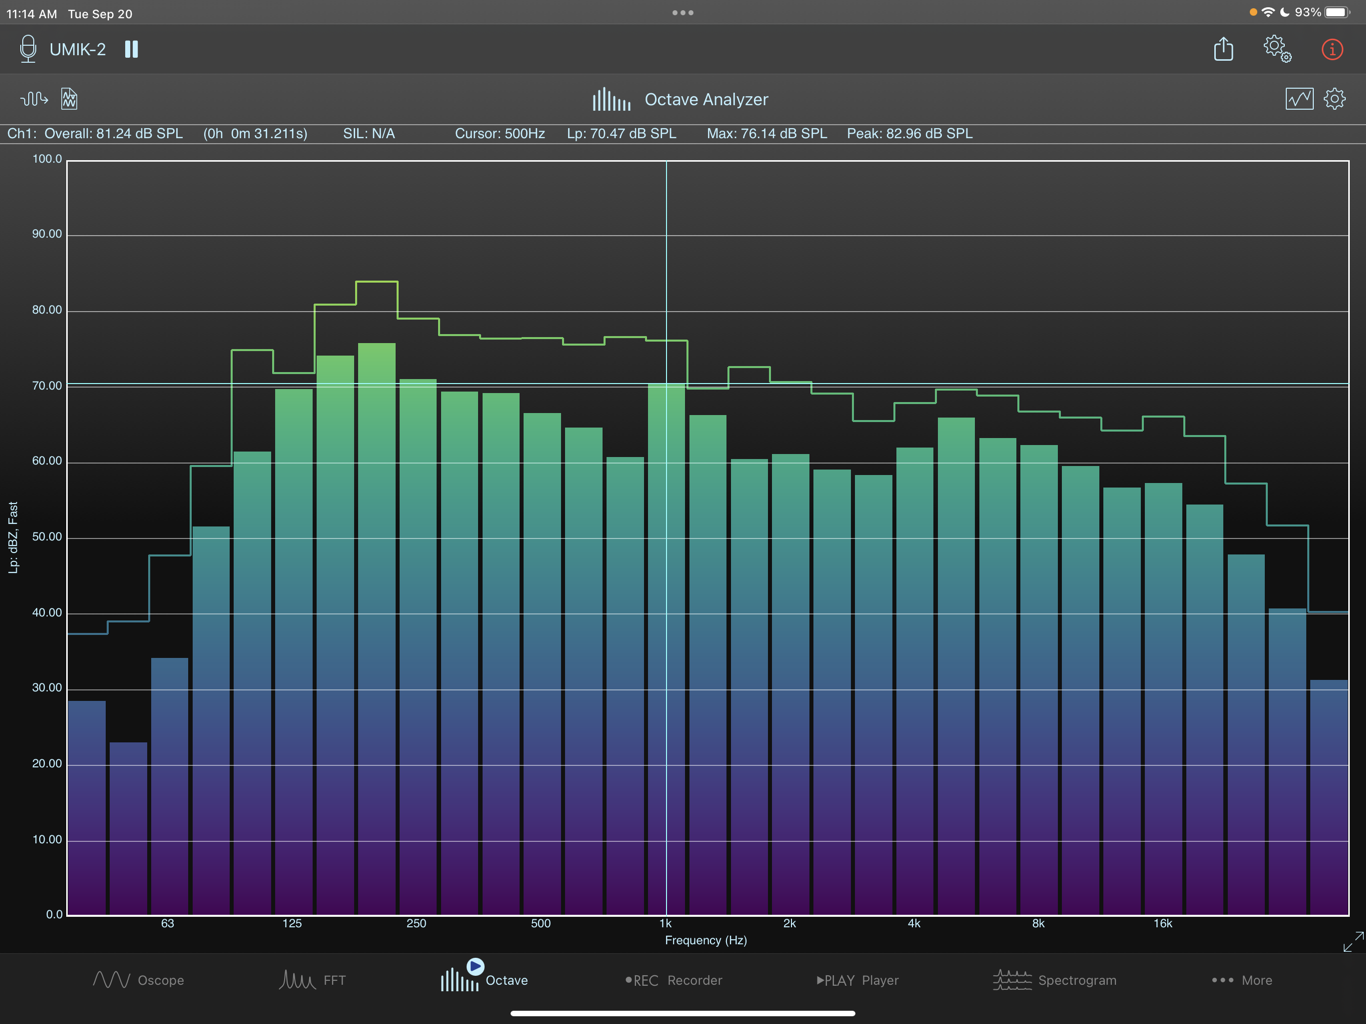Switch to the Oscope tab

[x=139, y=980]
